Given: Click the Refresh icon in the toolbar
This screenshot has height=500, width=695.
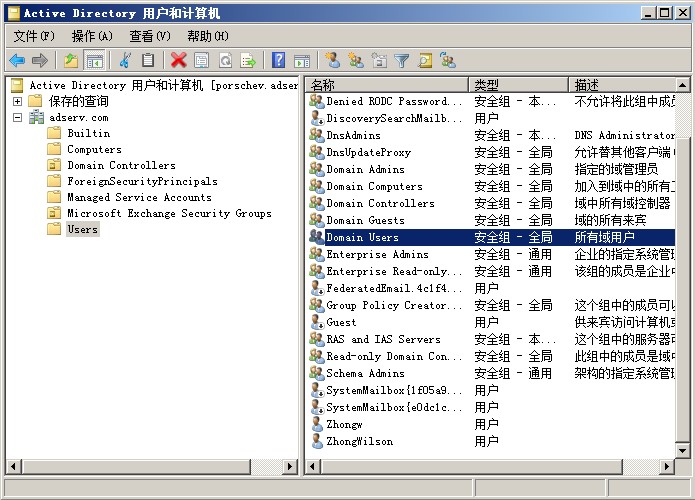Looking at the screenshot, I should (226, 60).
